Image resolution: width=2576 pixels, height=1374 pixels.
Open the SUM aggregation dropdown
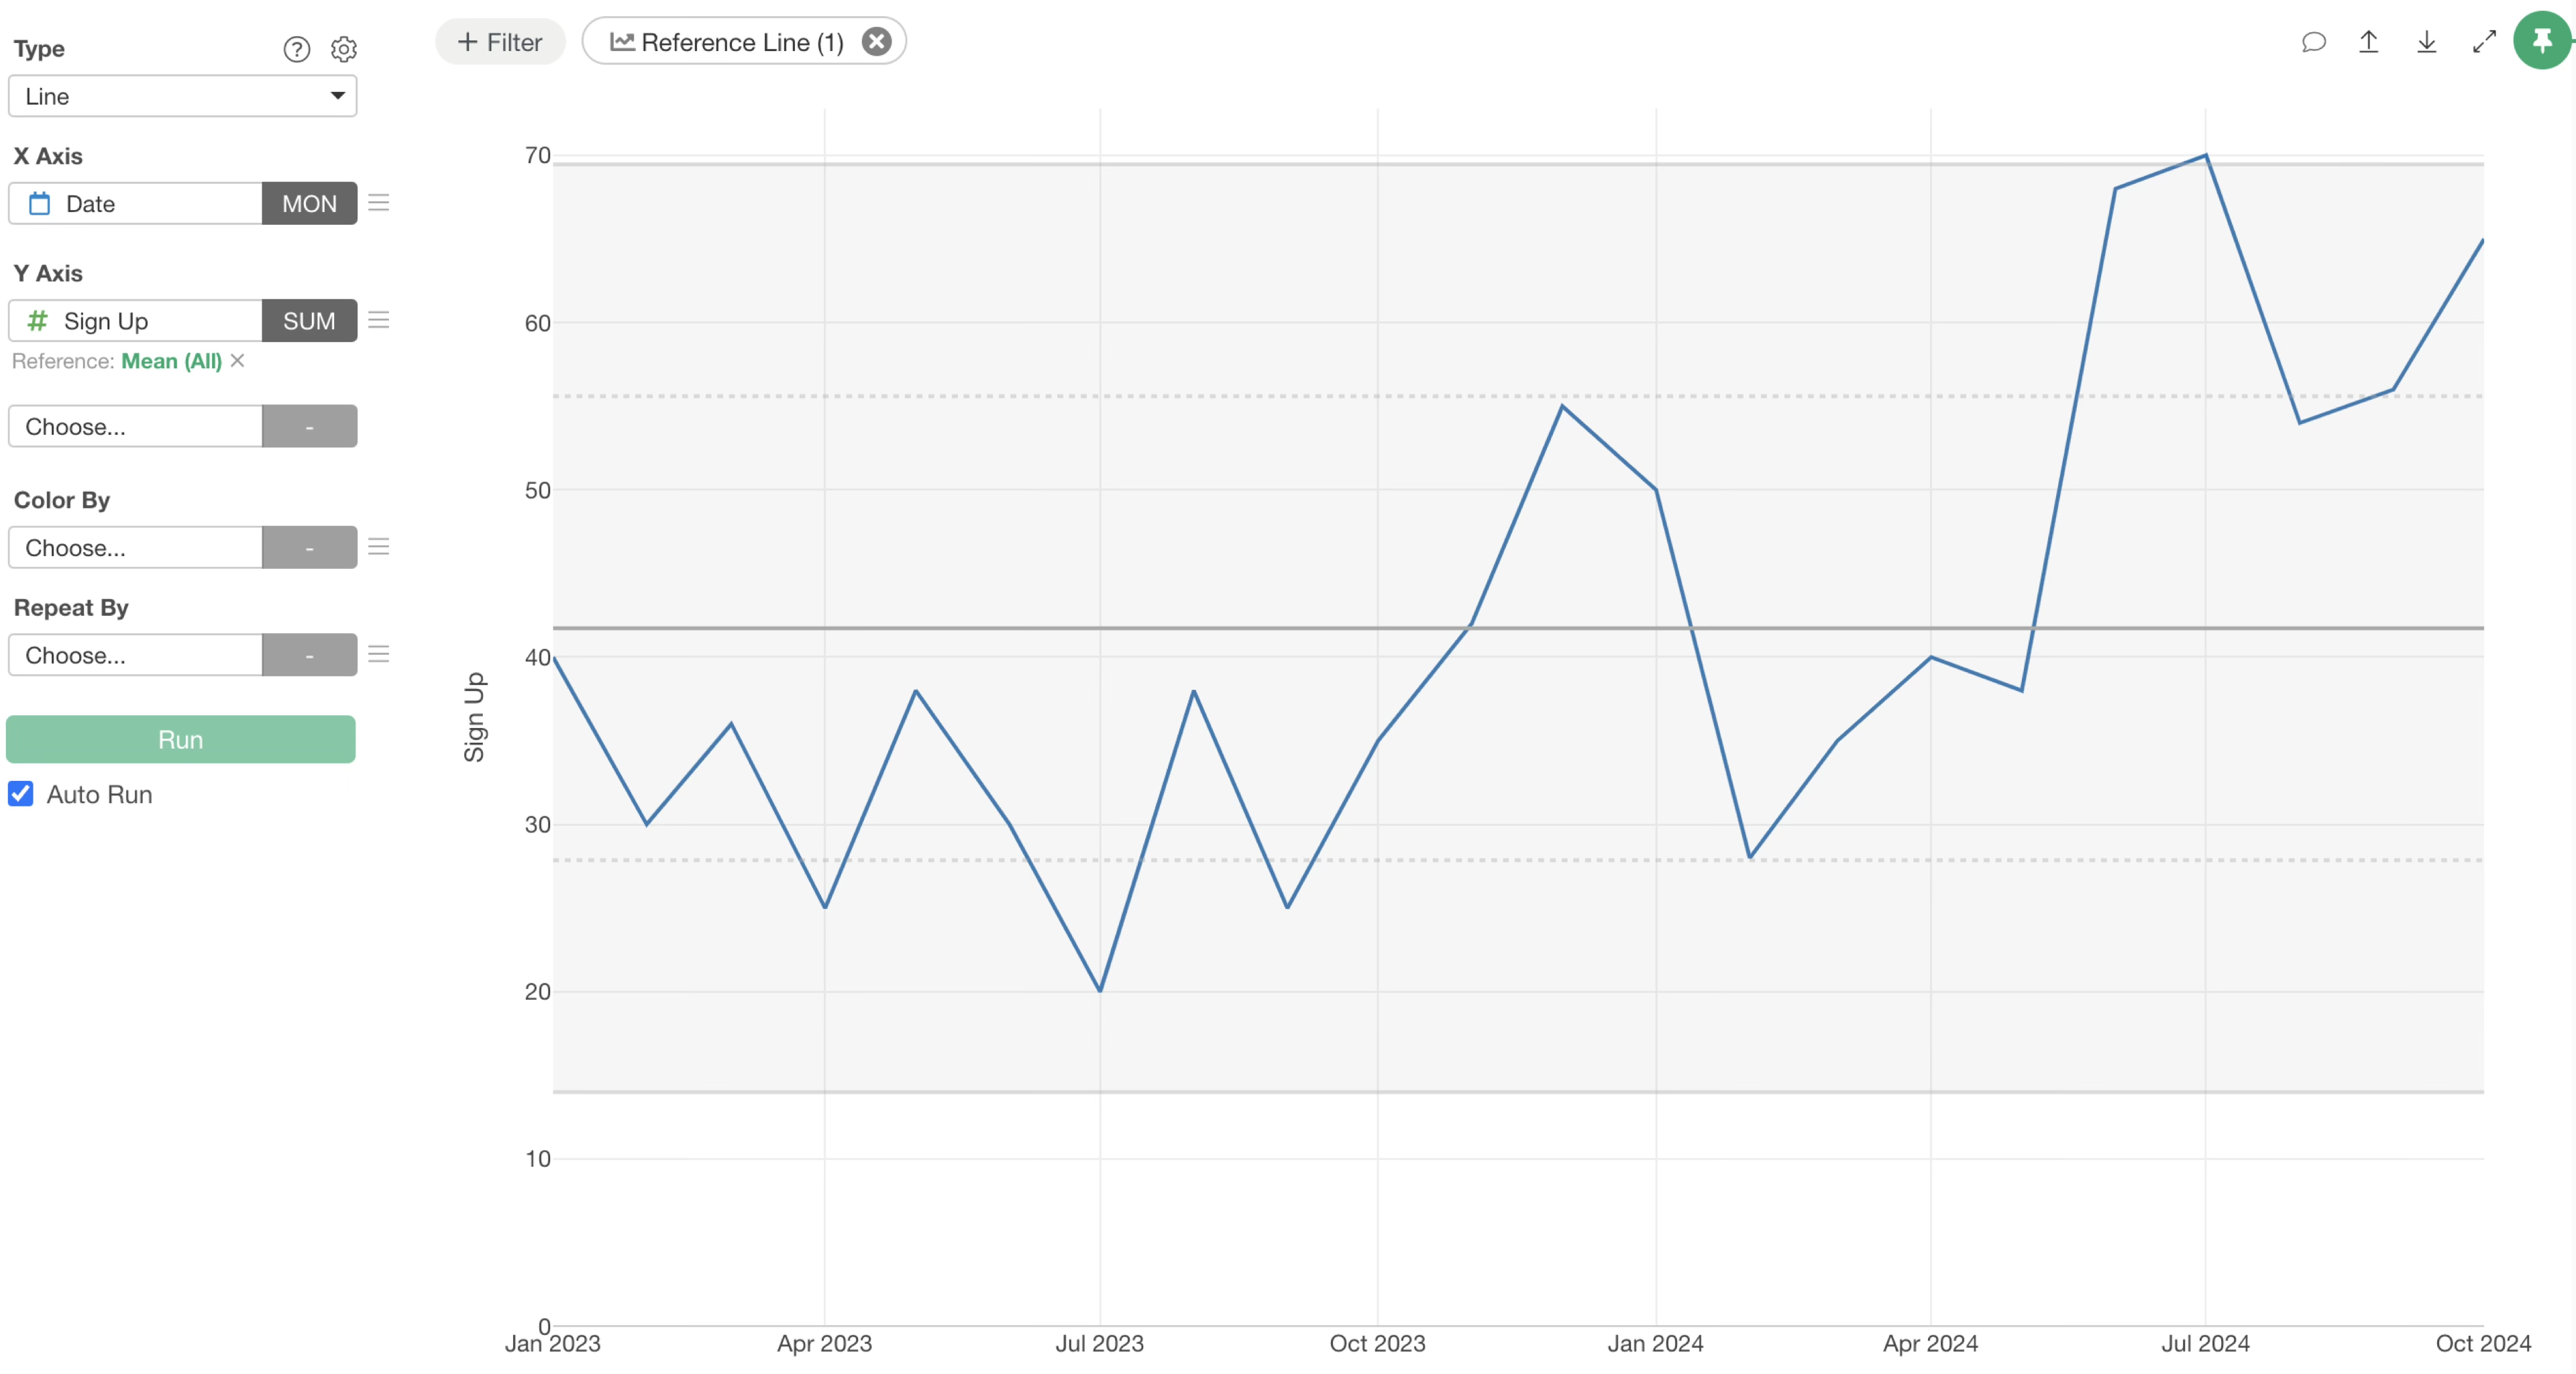[309, 321]
